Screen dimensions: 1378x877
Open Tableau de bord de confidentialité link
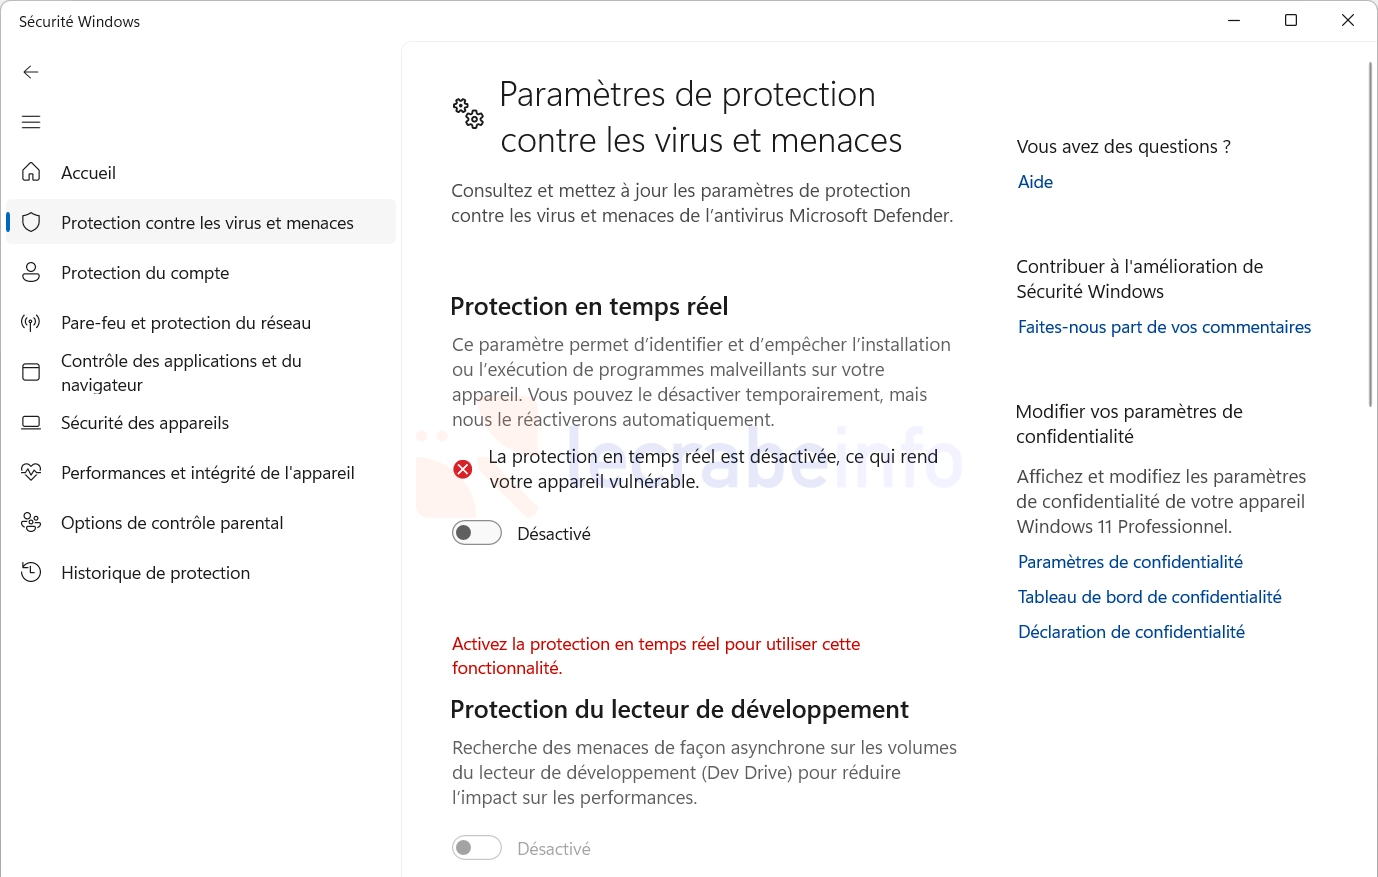tap(1149, 597)
